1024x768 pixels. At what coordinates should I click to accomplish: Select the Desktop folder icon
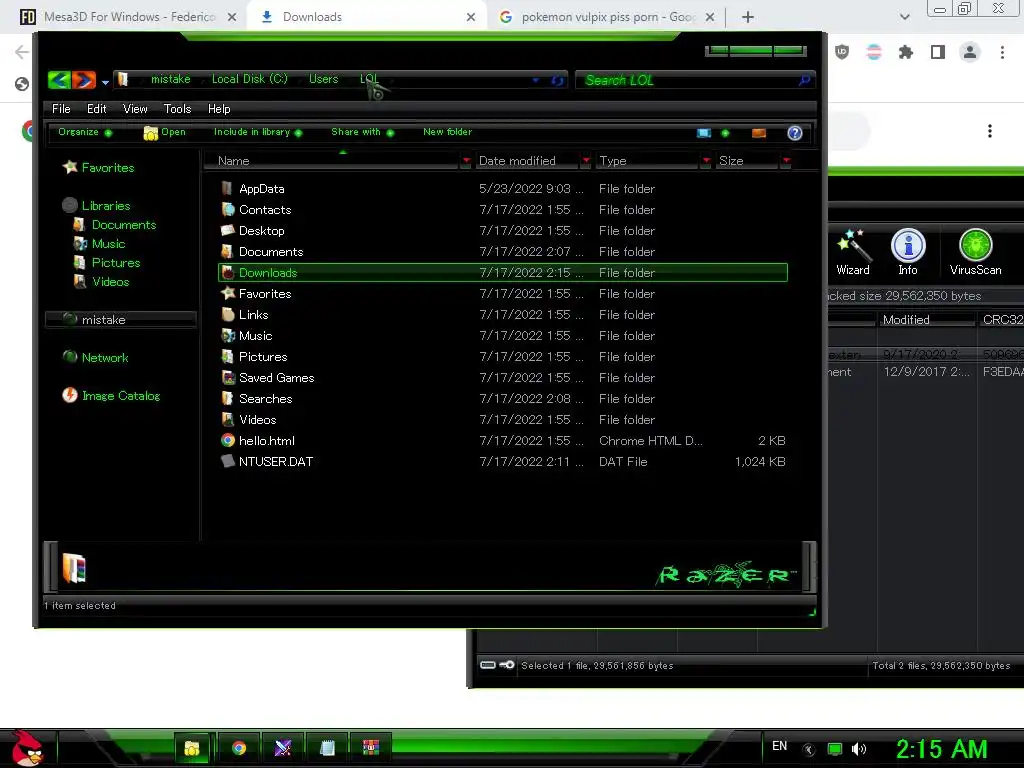[x=227, y=231]
